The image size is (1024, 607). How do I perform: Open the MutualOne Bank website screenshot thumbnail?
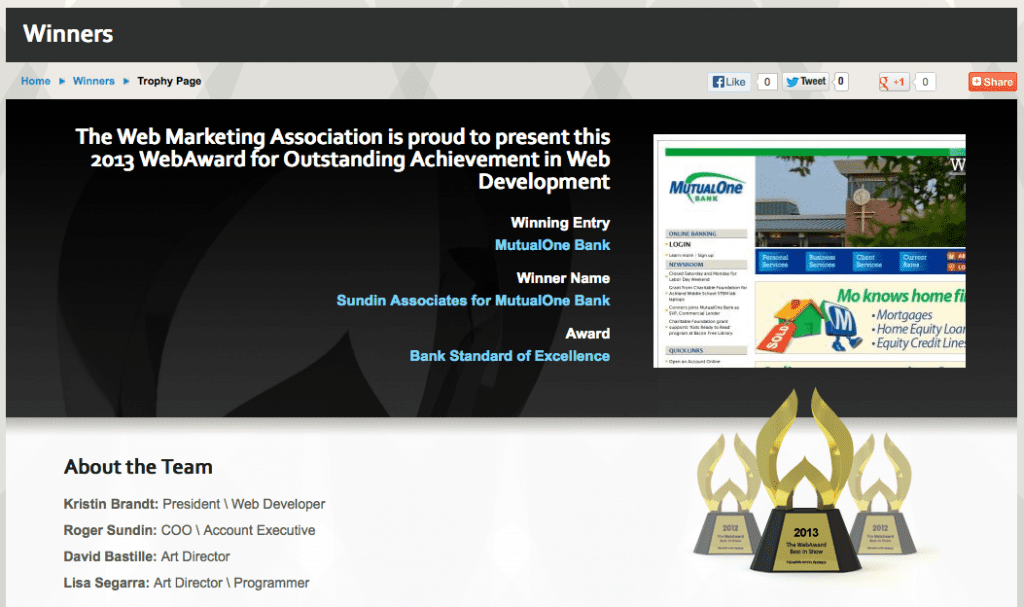[809, 251]
